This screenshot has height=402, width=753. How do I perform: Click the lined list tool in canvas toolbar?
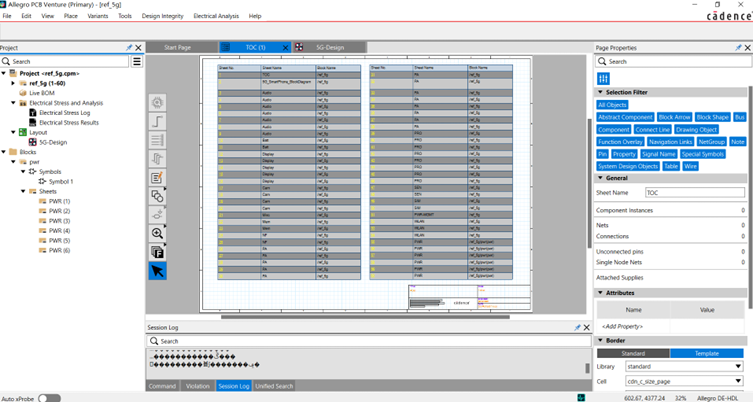[157, 140]
